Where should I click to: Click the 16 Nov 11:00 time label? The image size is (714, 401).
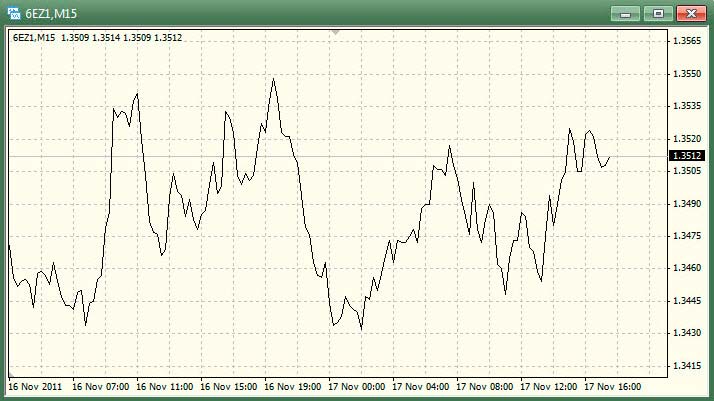coord(165,386)
